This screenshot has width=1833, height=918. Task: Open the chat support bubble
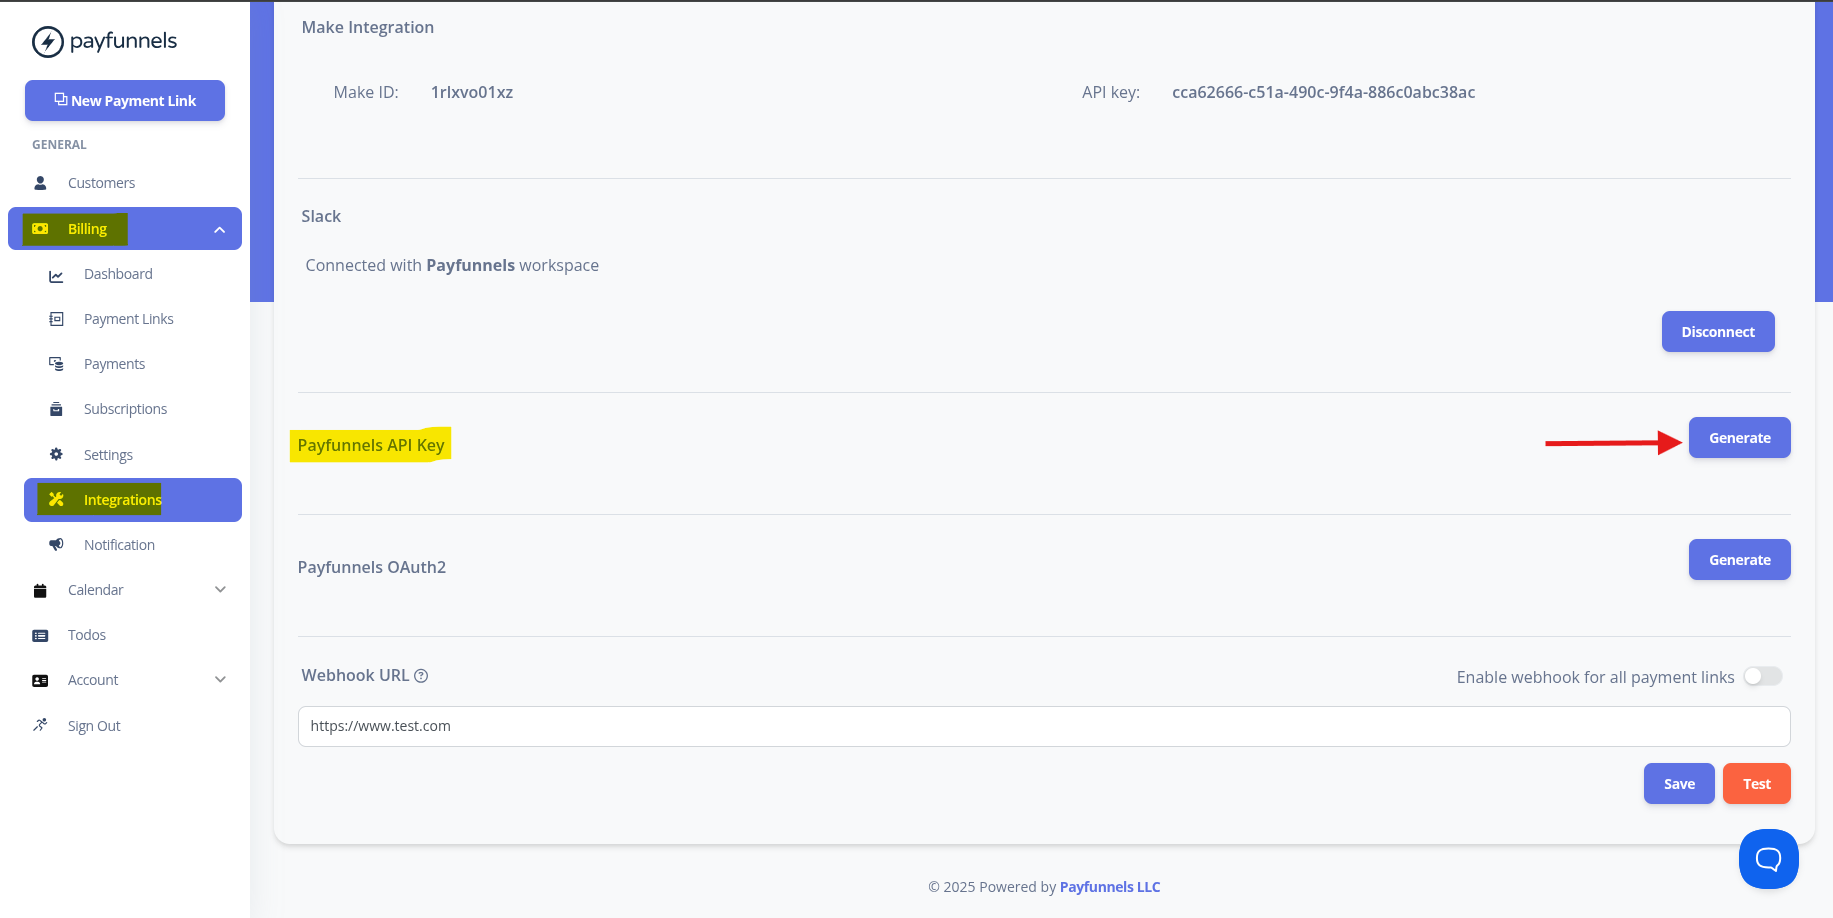(1768, 859)
